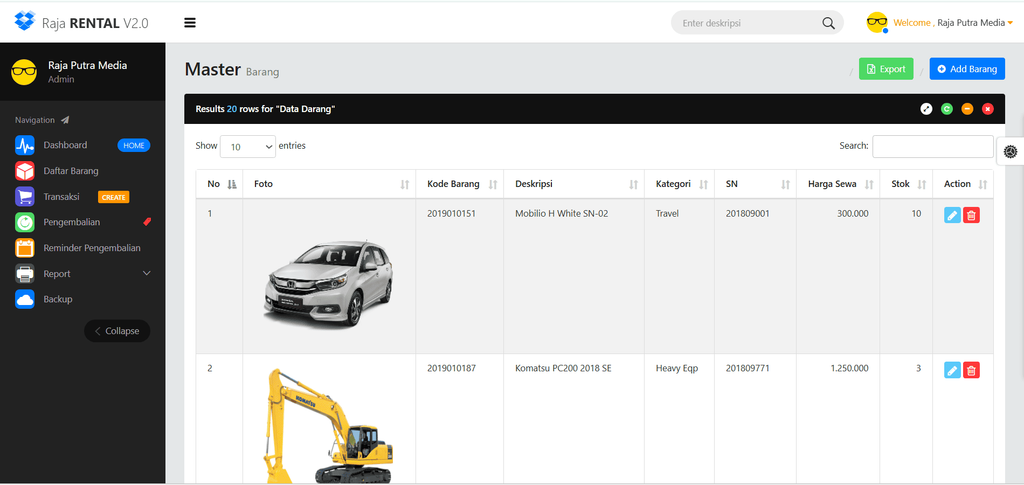
Task: Go to Dashboard menu item
Action: [x=65, y=145]
